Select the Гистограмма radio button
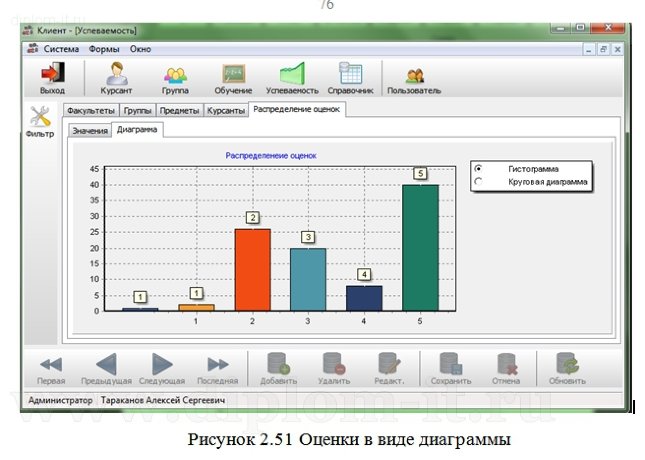Viewport: 645px width, 460px height. [478, 169]
